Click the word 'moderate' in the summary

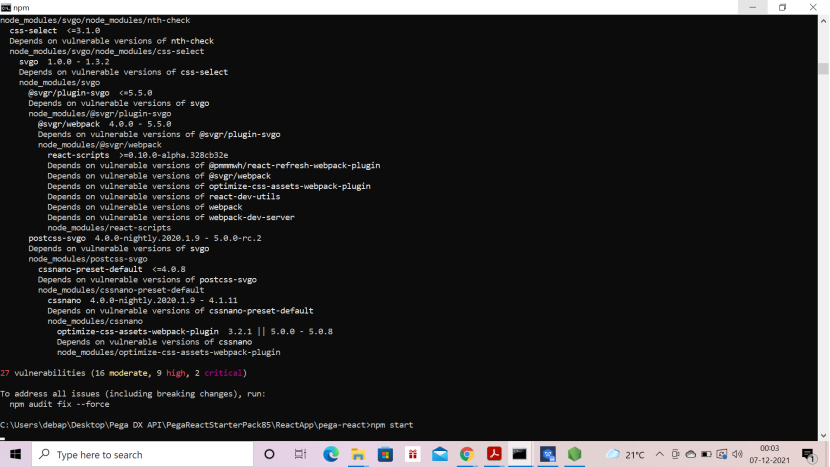click(x=128, y=373)
